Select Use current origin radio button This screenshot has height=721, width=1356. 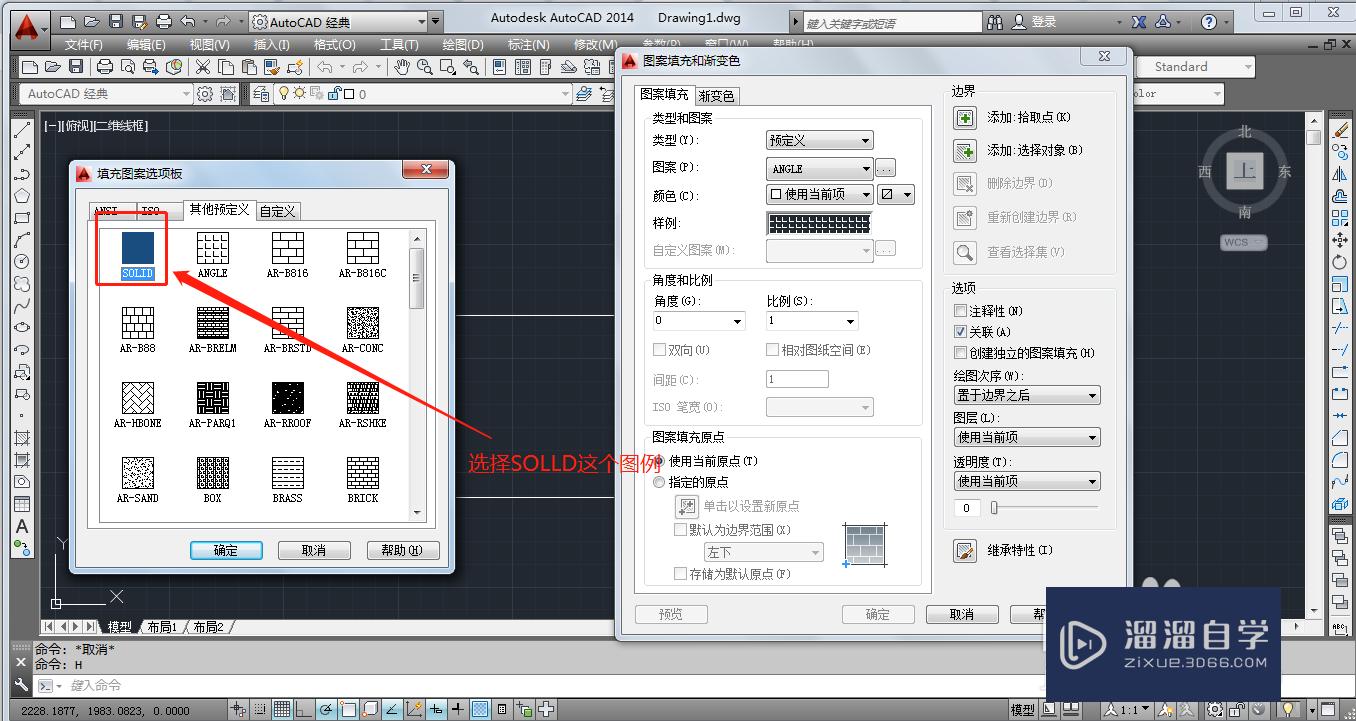659,461
